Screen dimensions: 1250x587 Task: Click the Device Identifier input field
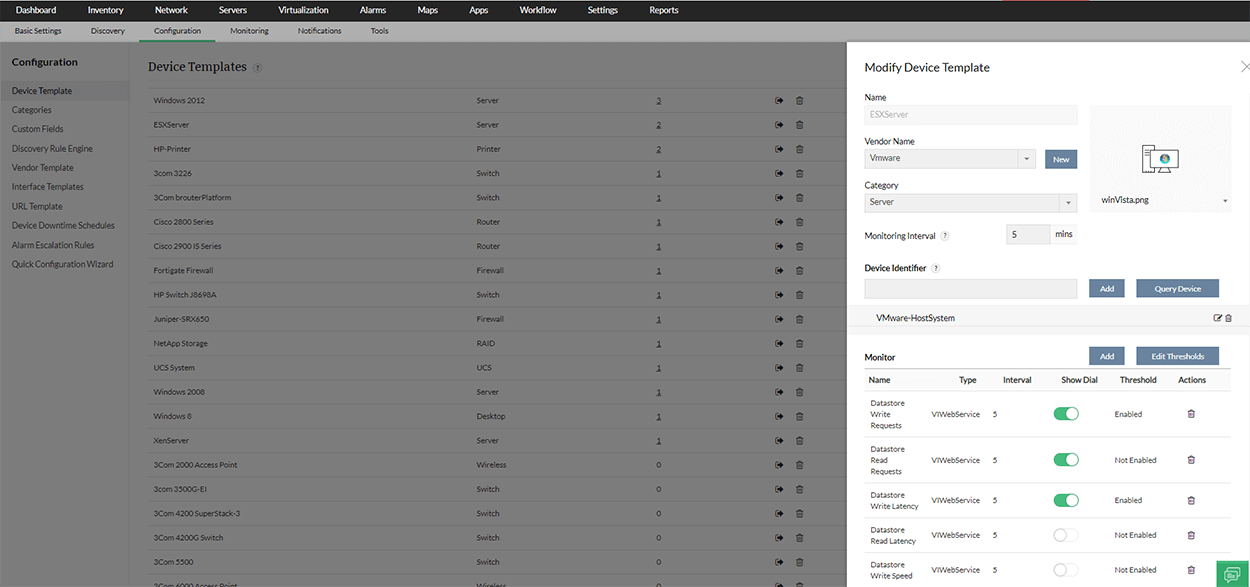(970, 288)
